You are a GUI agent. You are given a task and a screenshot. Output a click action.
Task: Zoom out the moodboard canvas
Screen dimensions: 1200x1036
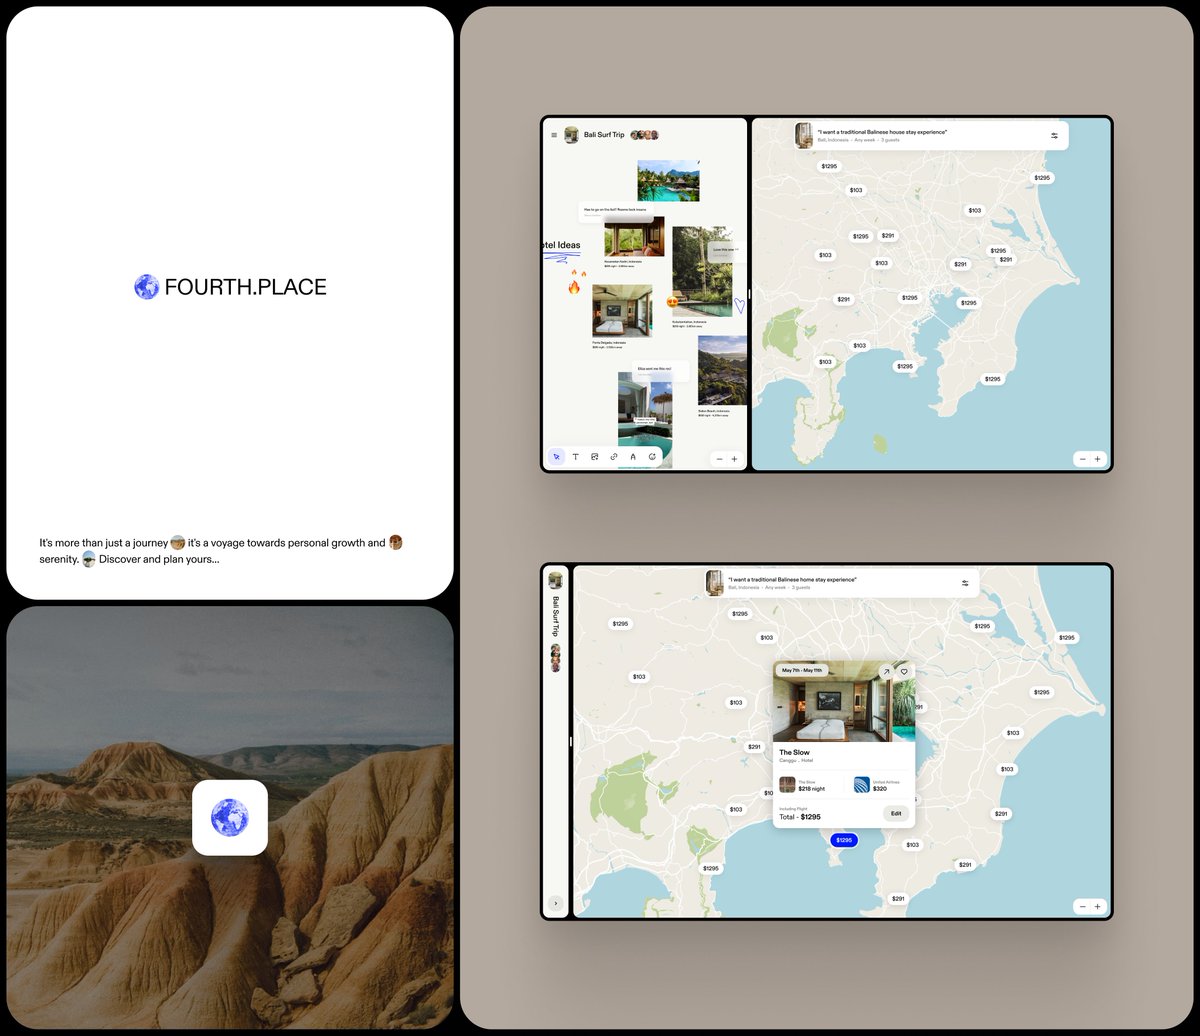tap(720, 459)
